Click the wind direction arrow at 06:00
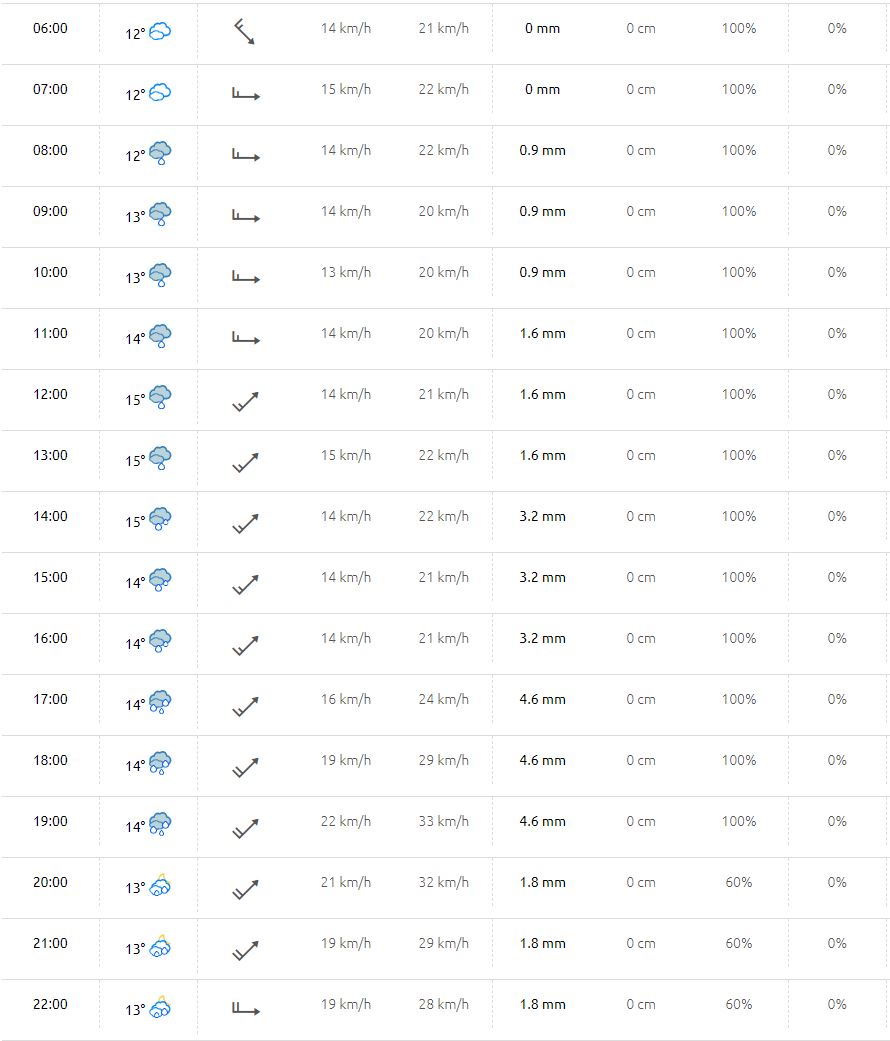The image size is (890, 1041). pos(244,31)
